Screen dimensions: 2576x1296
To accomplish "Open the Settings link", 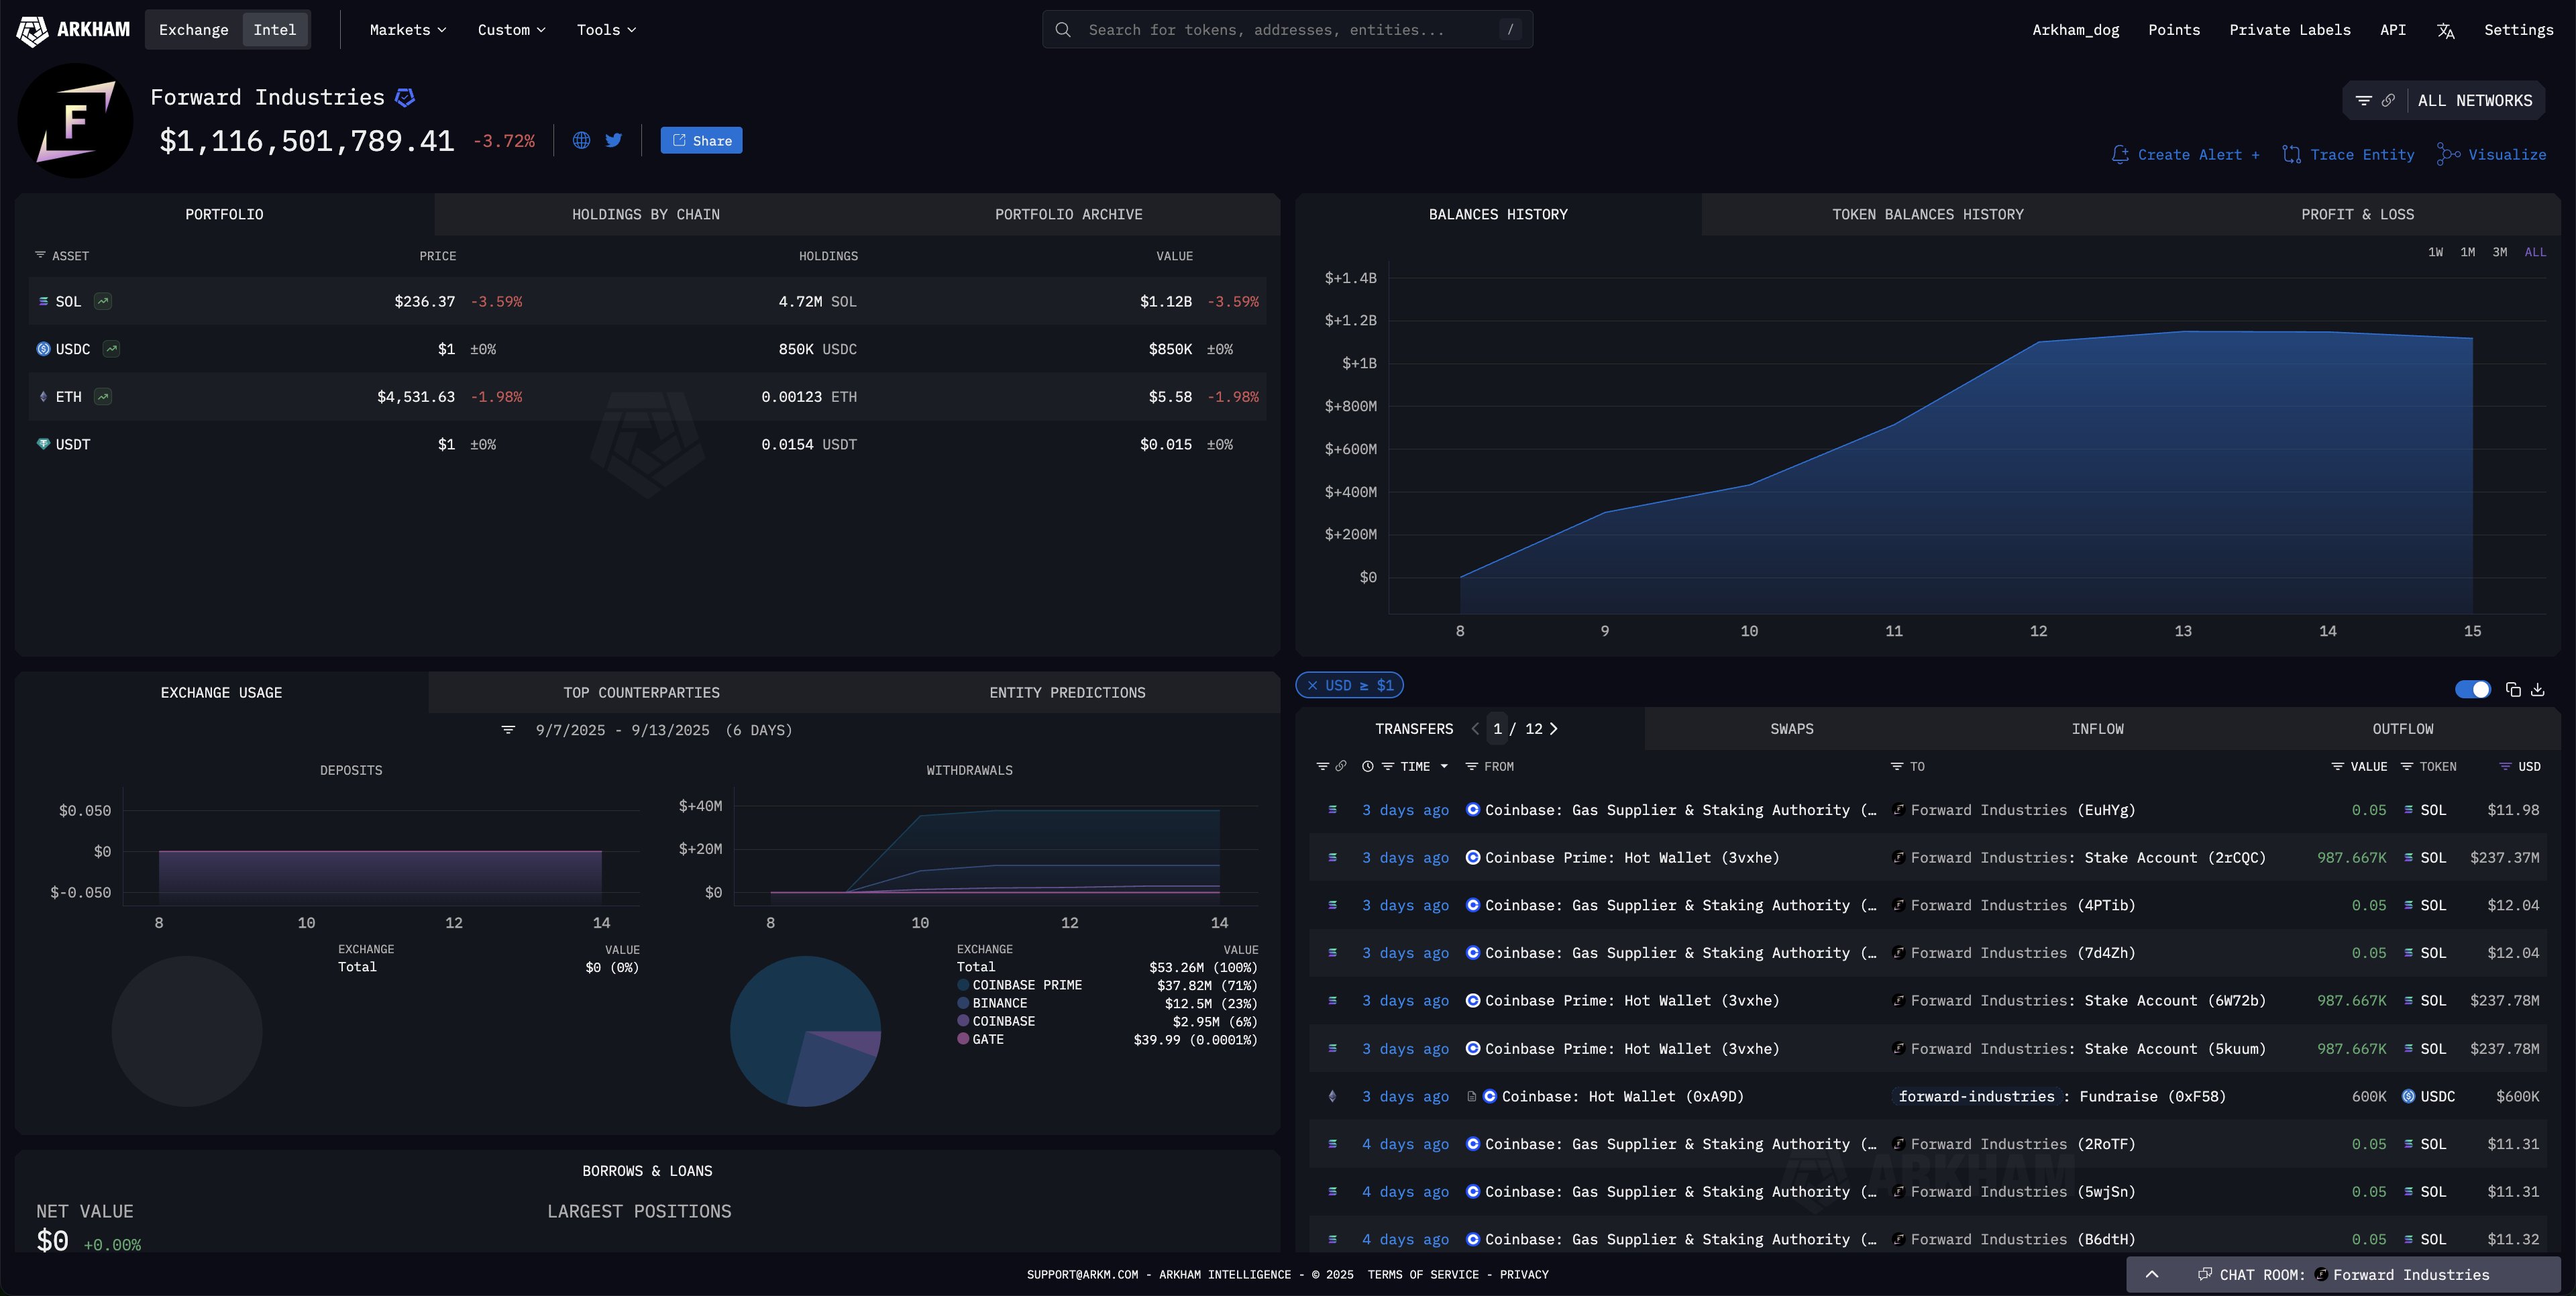I will [2518, 30].
